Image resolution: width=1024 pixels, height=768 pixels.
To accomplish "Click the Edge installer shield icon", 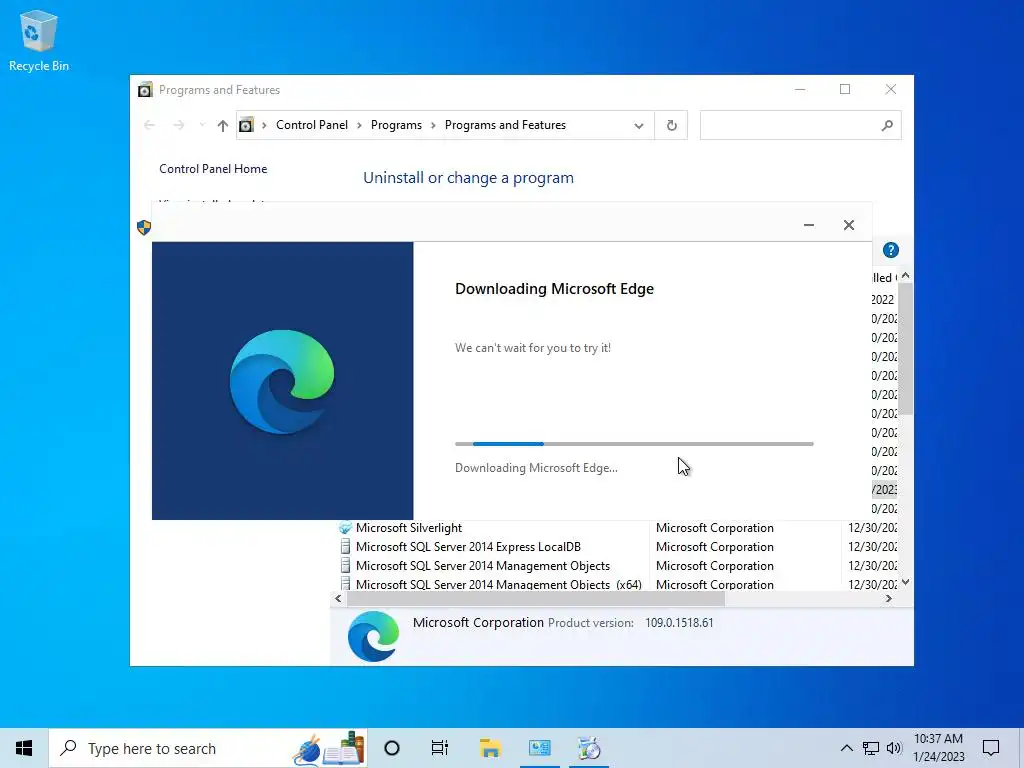I will pyautogui.click(x=144, y=227).
